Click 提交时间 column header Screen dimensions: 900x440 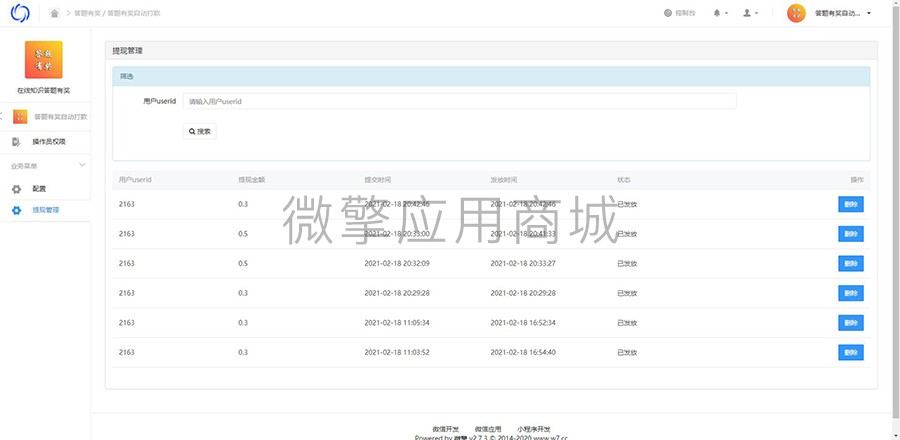378,180
